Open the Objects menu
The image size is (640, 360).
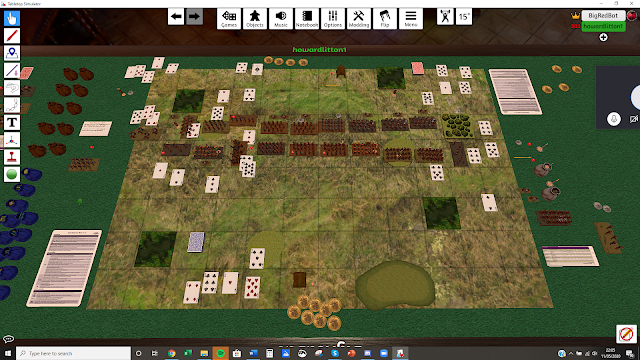[255, 18]
